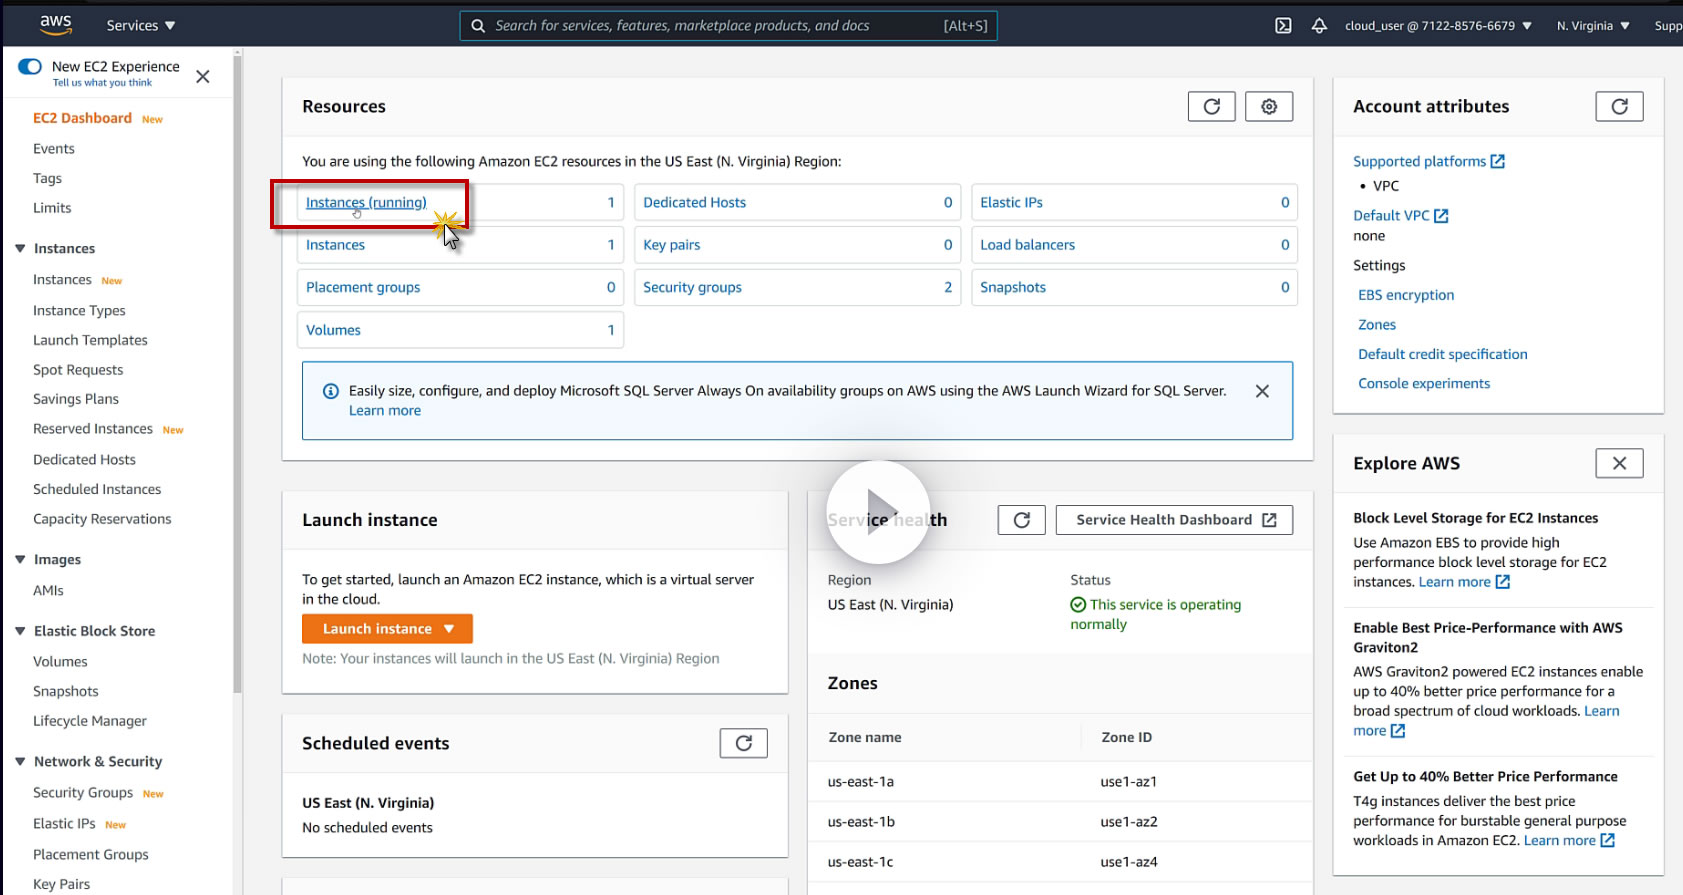Click Learn more under Block Level Storage

pos(1464,582)
